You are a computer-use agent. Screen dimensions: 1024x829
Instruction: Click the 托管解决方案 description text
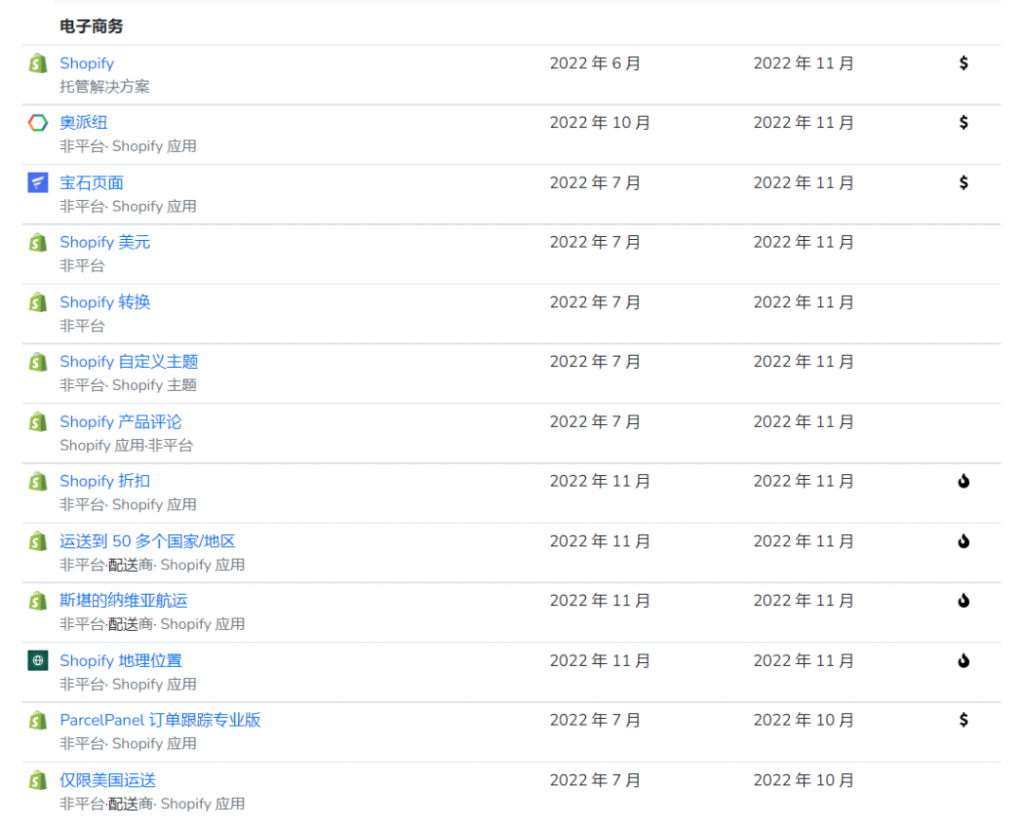[x=104, y=87]
